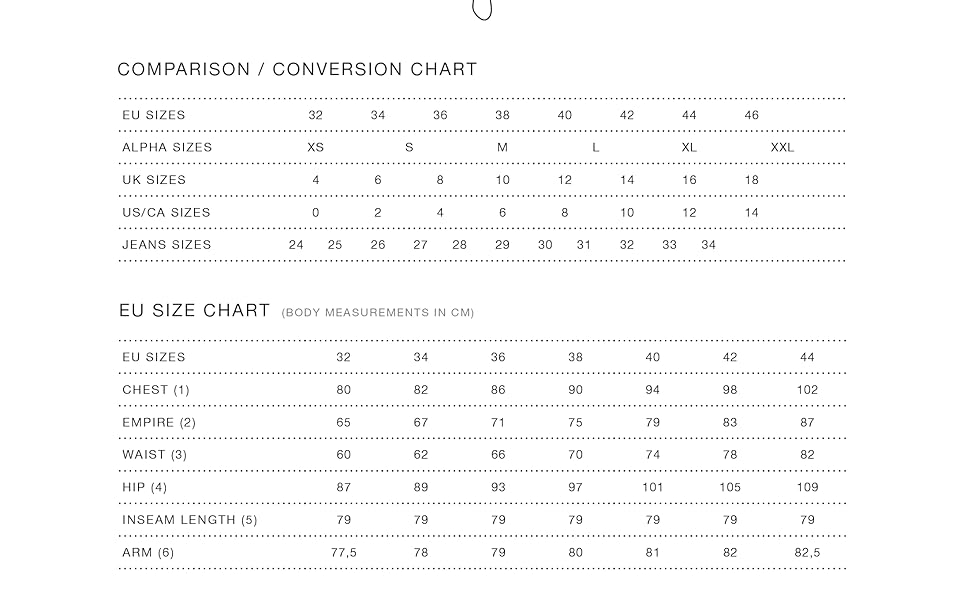Click the XL alpha size

(x=689, y=147)
